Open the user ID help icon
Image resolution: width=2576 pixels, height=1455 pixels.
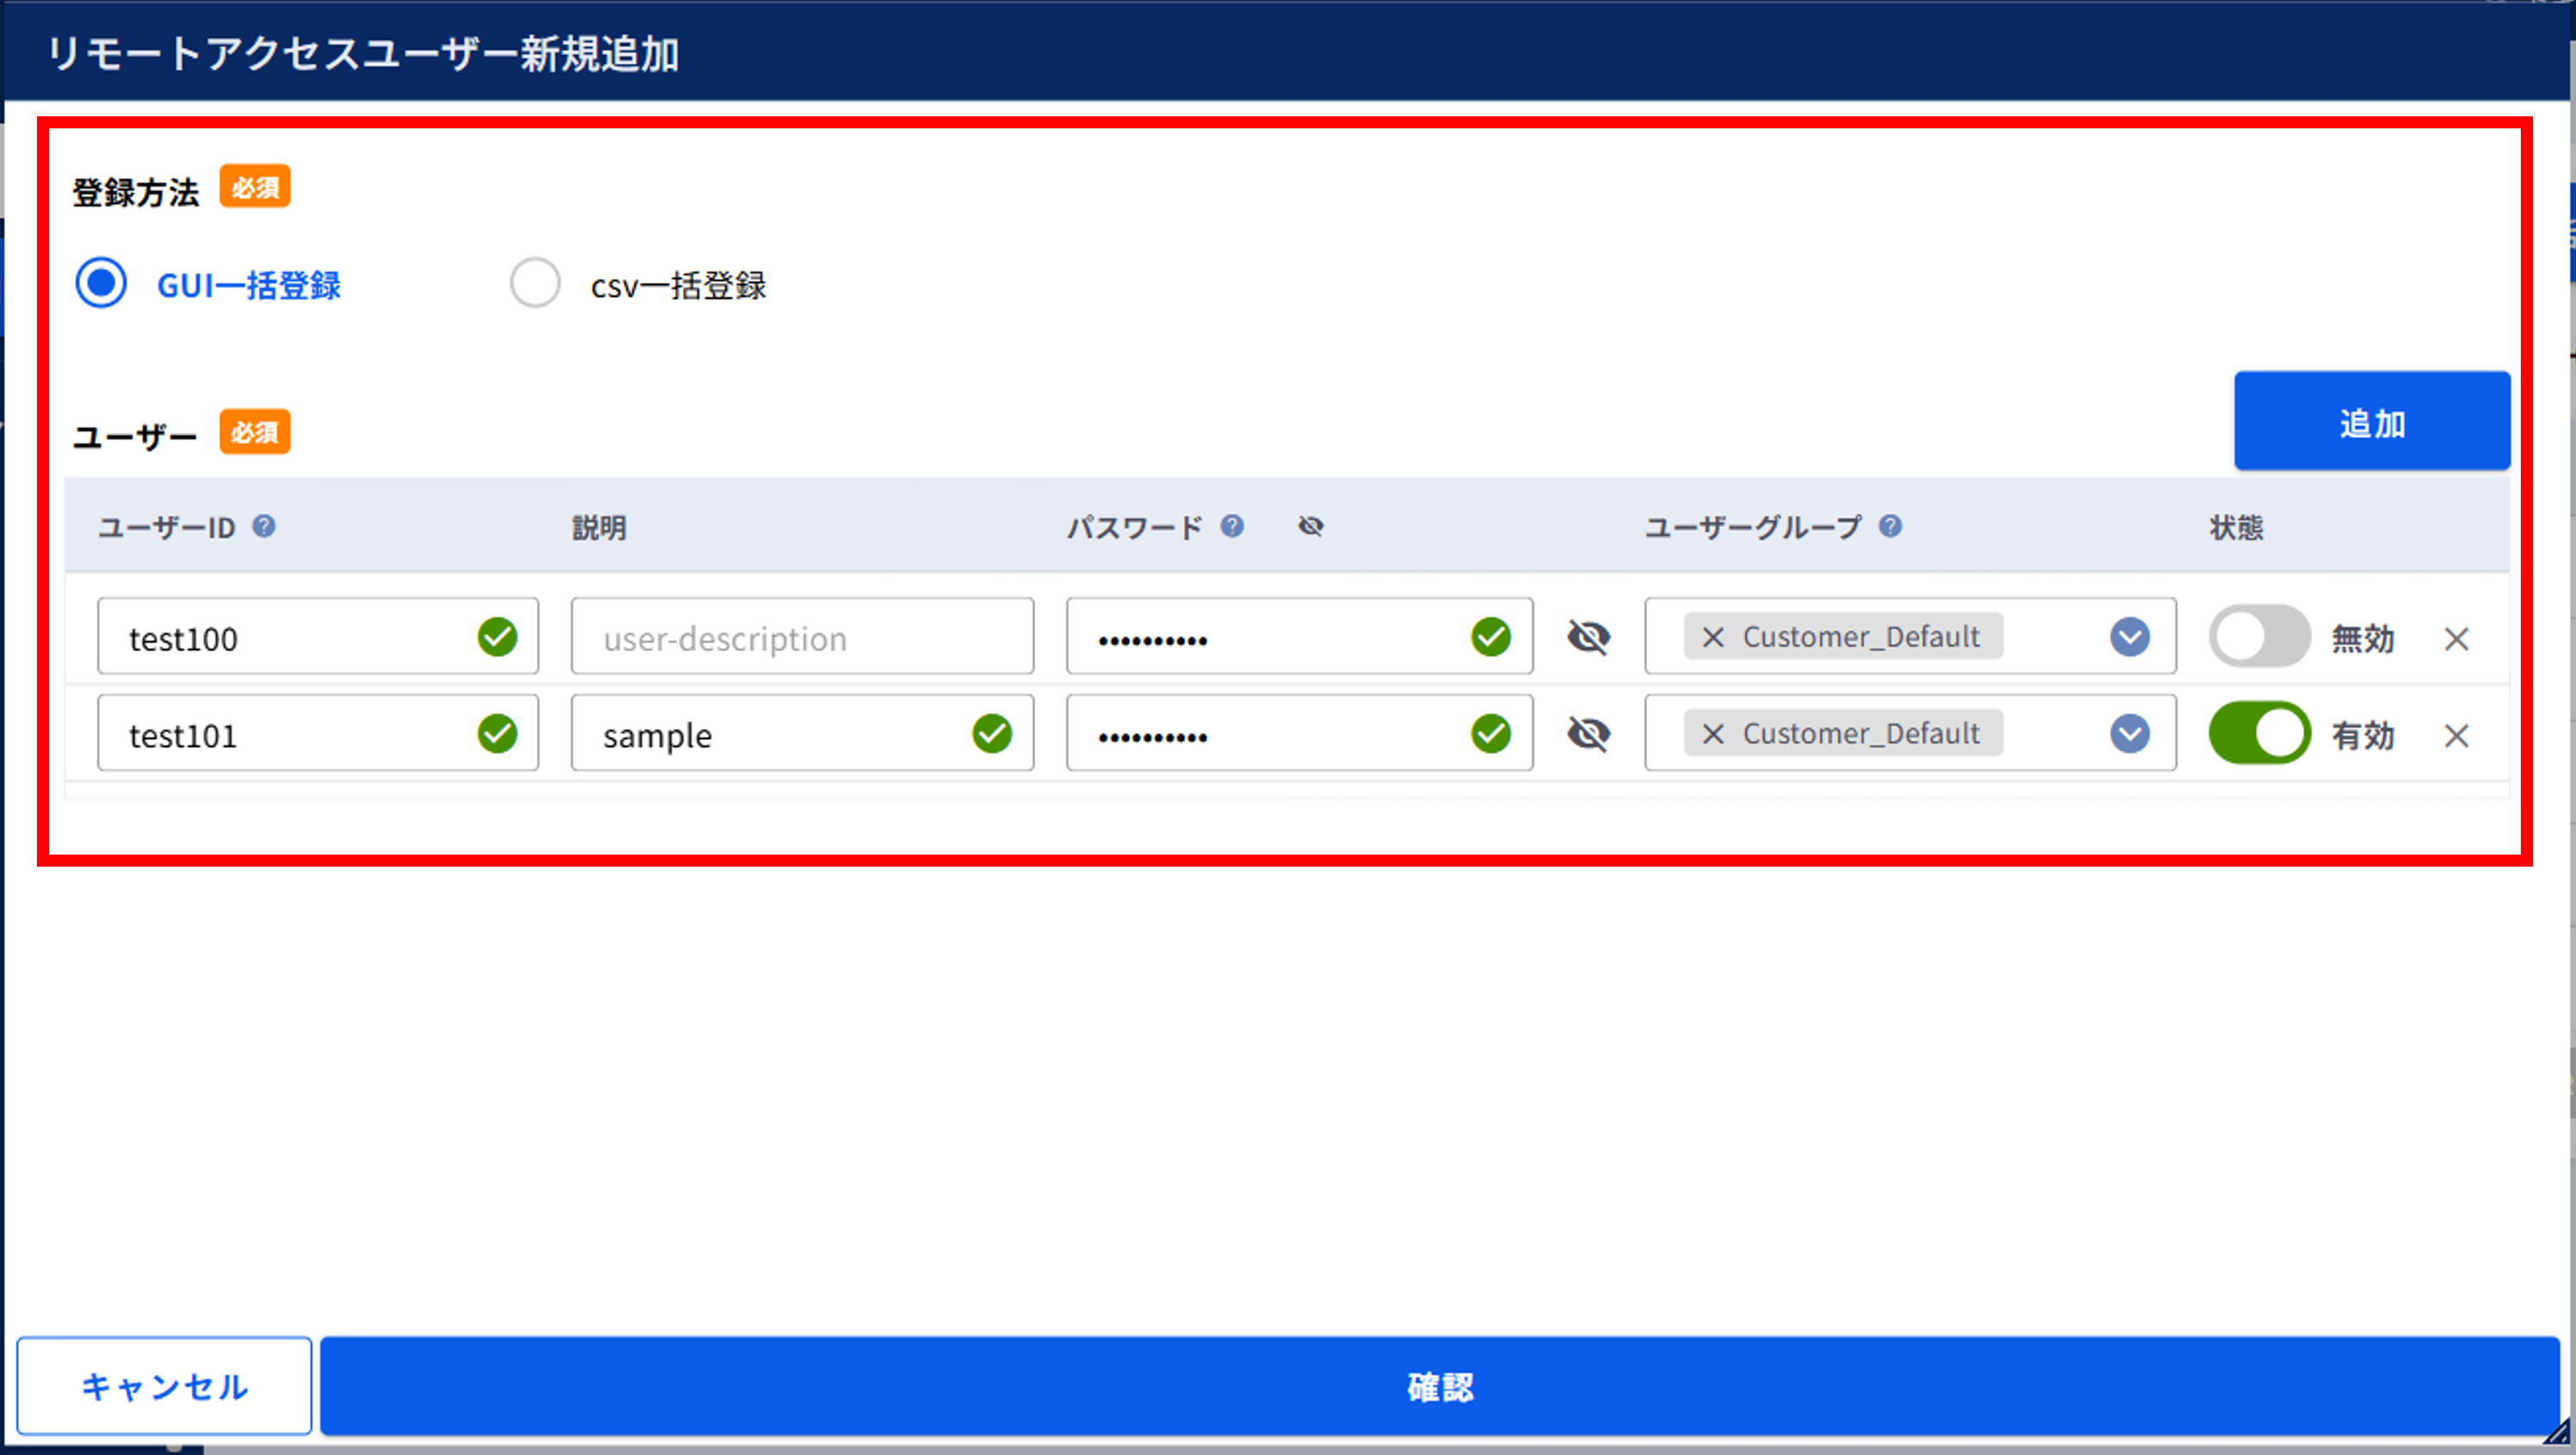264,526
